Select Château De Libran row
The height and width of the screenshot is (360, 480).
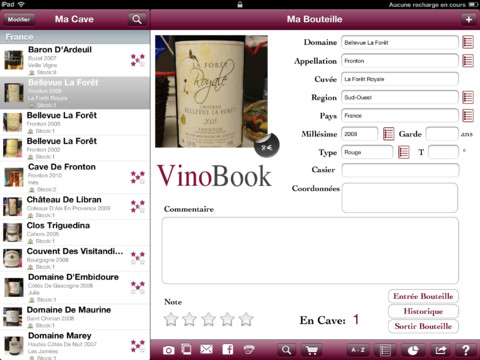pos(75,207)
